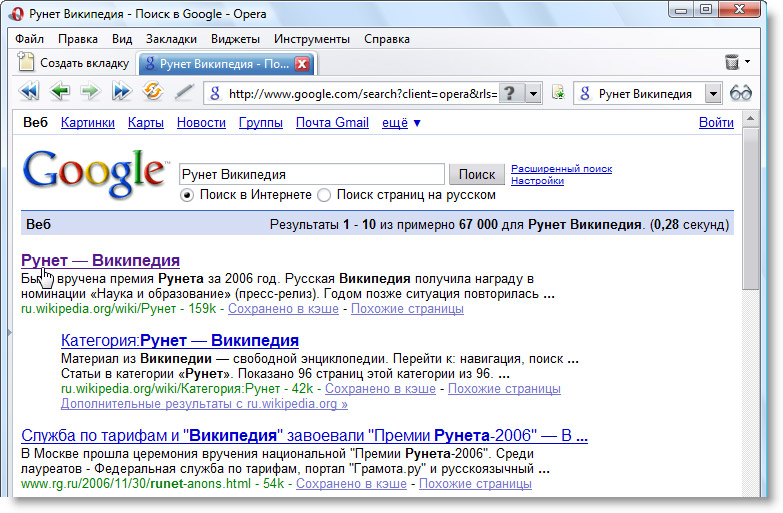The width and height of the screenshot is (783, 513).
Task: Open the Картинки link
Action: click(x=88, y=123)
